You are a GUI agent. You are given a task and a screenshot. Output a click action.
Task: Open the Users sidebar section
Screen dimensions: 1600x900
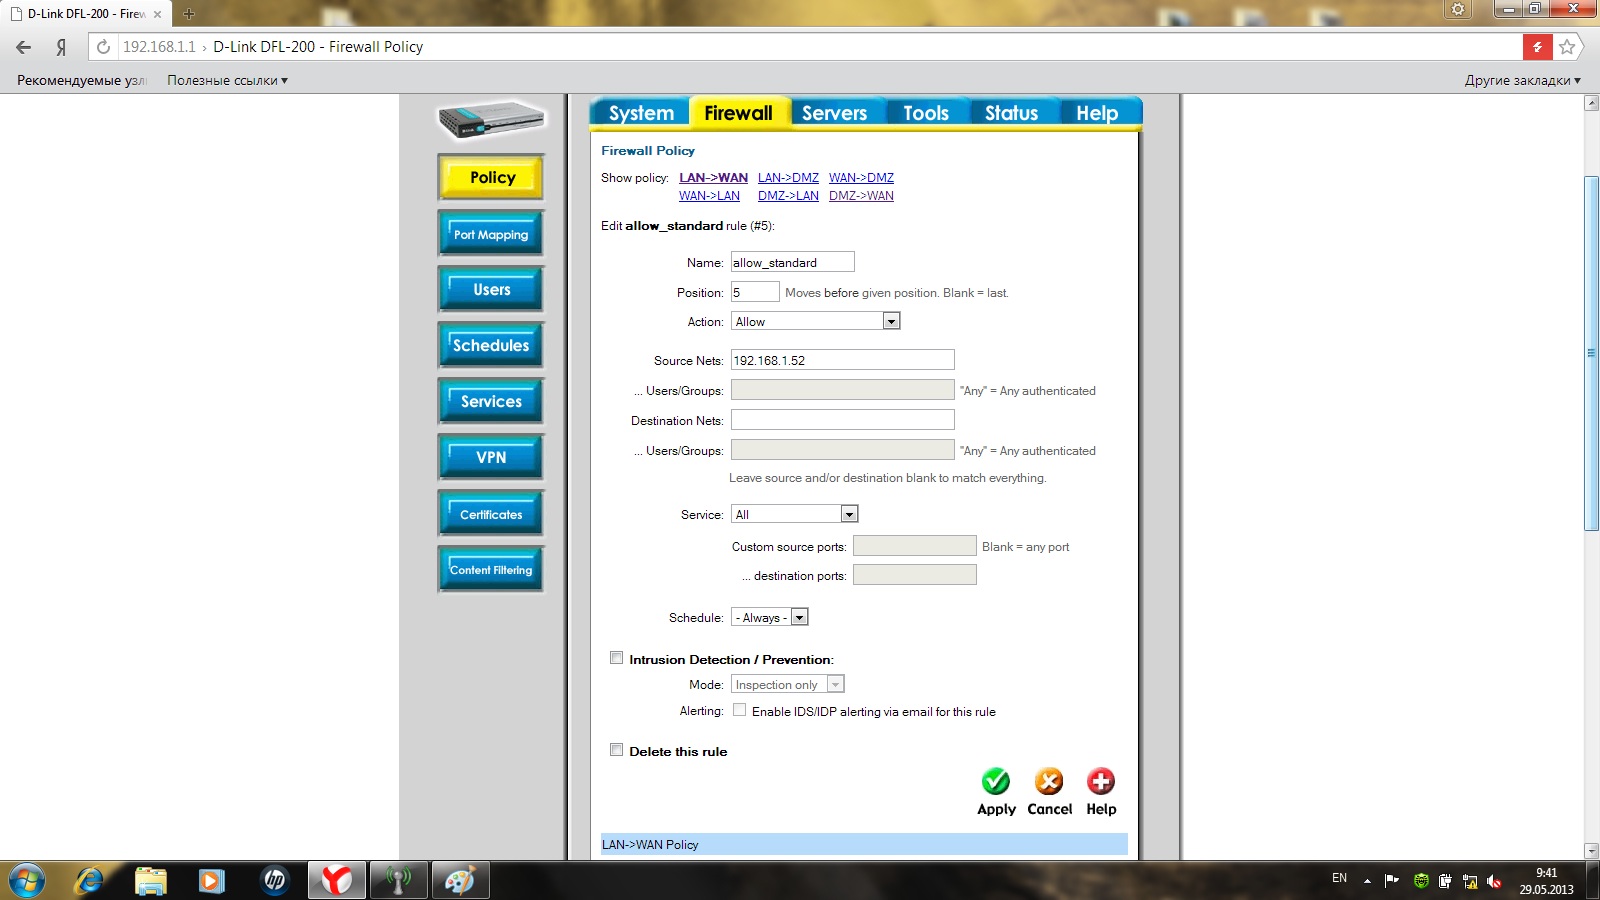click(x=491, y=290)
